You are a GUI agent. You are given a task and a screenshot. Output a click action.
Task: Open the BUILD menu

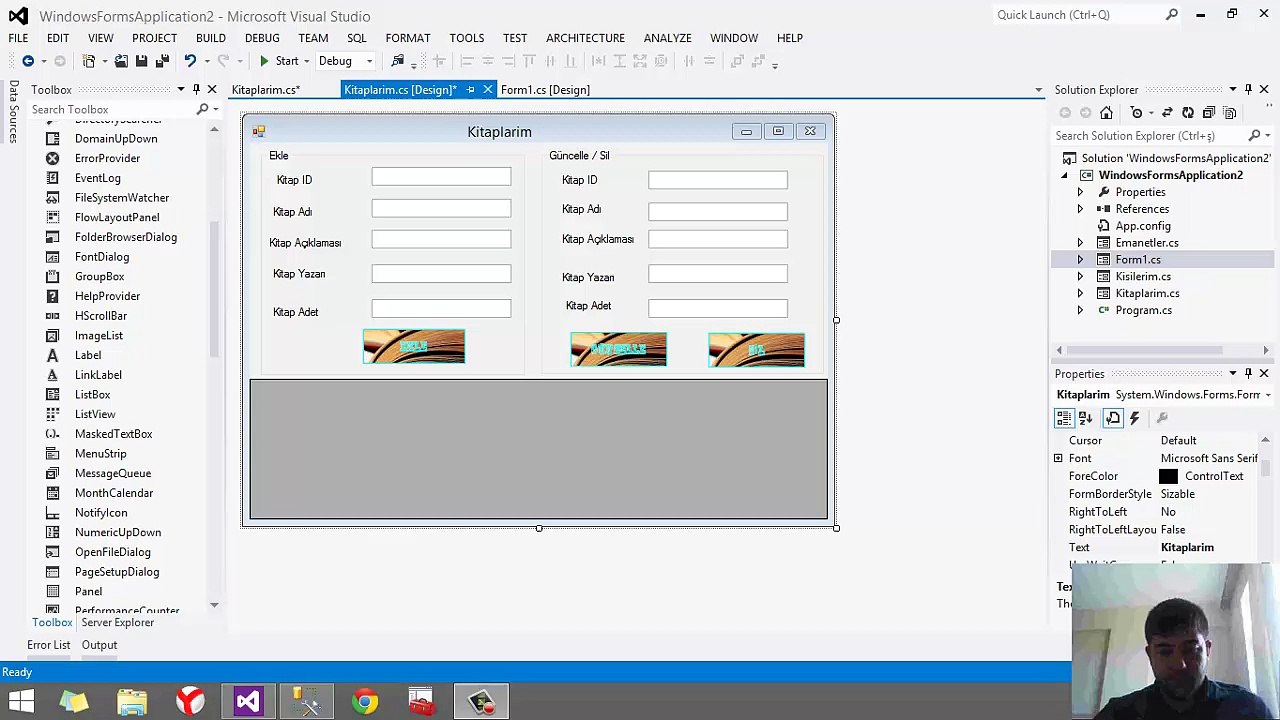(210, 38)
